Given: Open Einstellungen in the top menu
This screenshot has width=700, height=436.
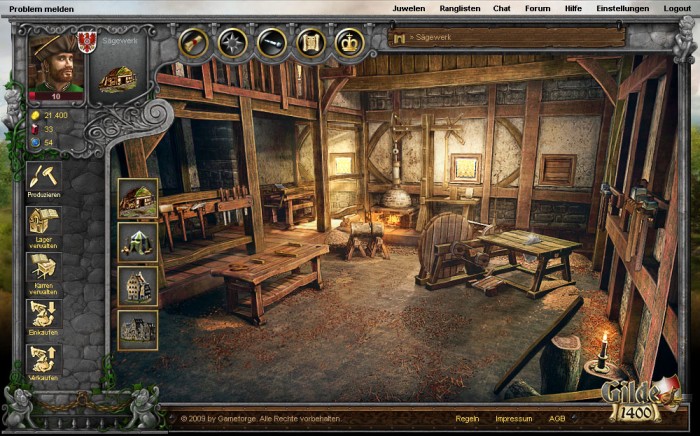Looking at the screenshot, I should pyautogui.click(x=623, y=8).
